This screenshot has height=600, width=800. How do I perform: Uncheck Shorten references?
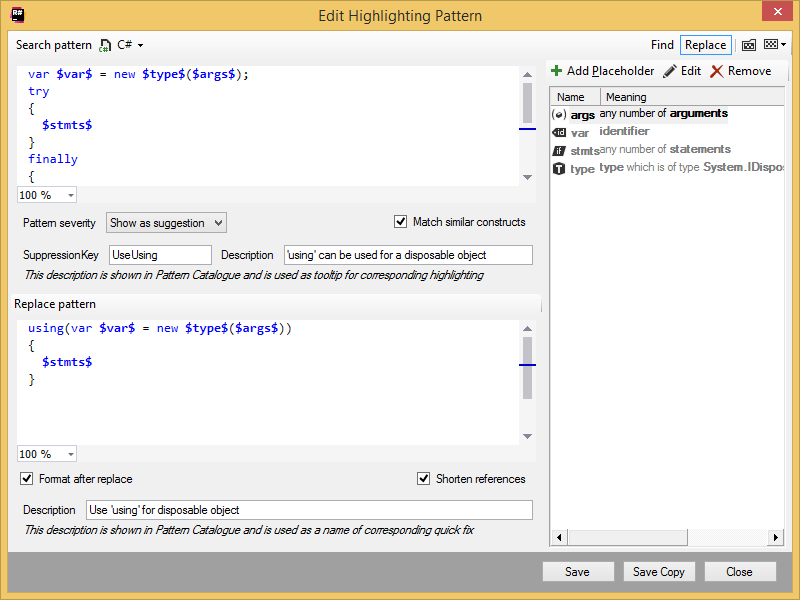tap(425, 479)
